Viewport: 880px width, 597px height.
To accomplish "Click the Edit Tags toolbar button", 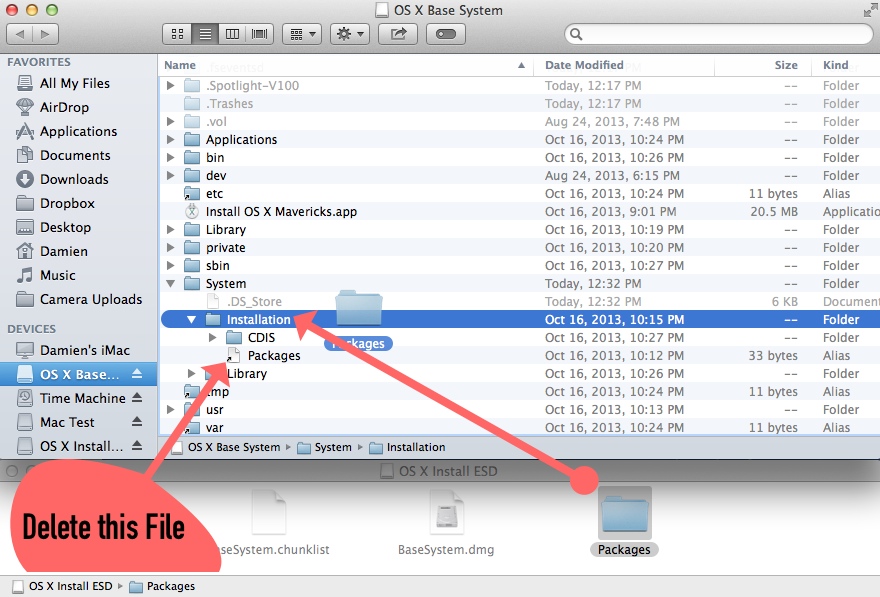I will pos(446,34).
